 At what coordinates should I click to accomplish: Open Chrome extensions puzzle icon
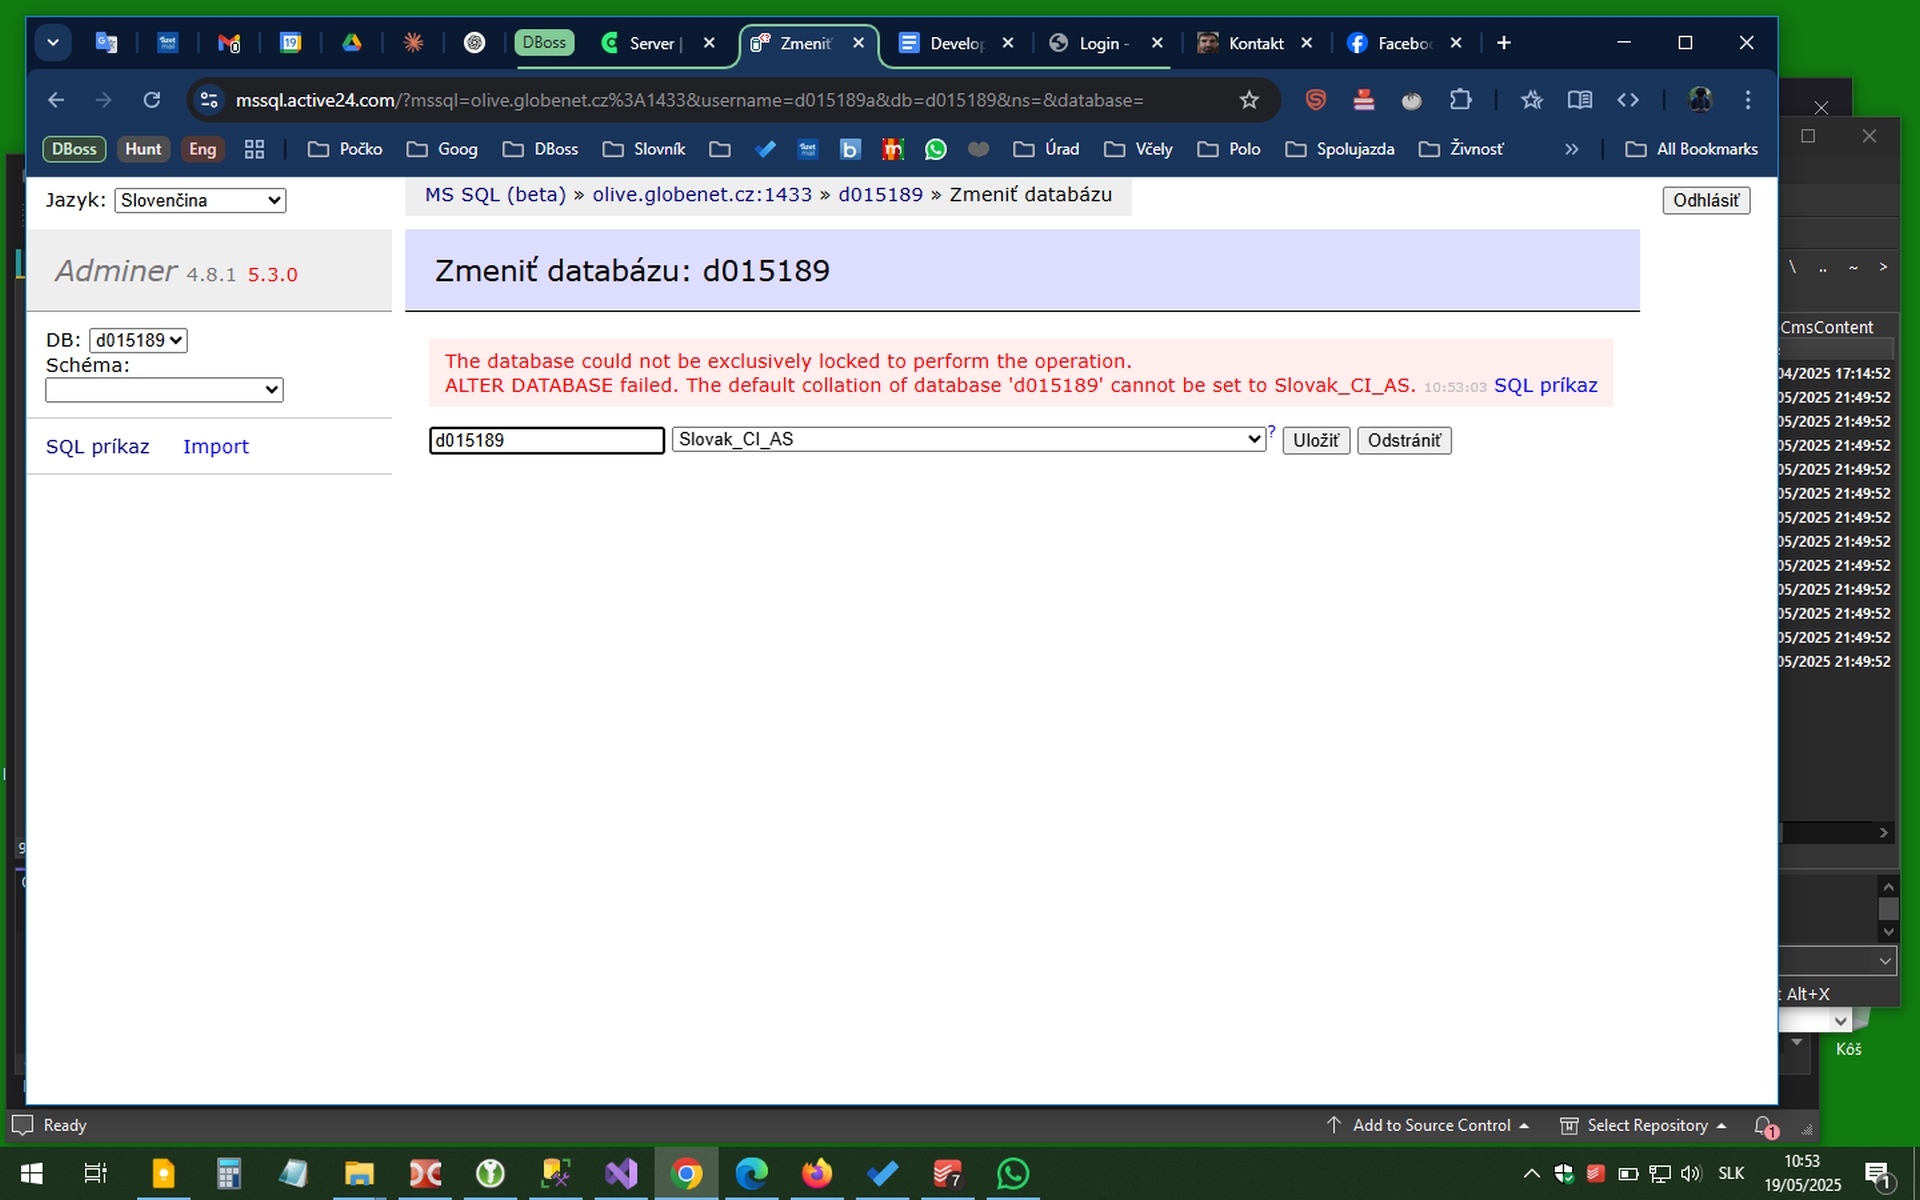[x=1460, y=100]
